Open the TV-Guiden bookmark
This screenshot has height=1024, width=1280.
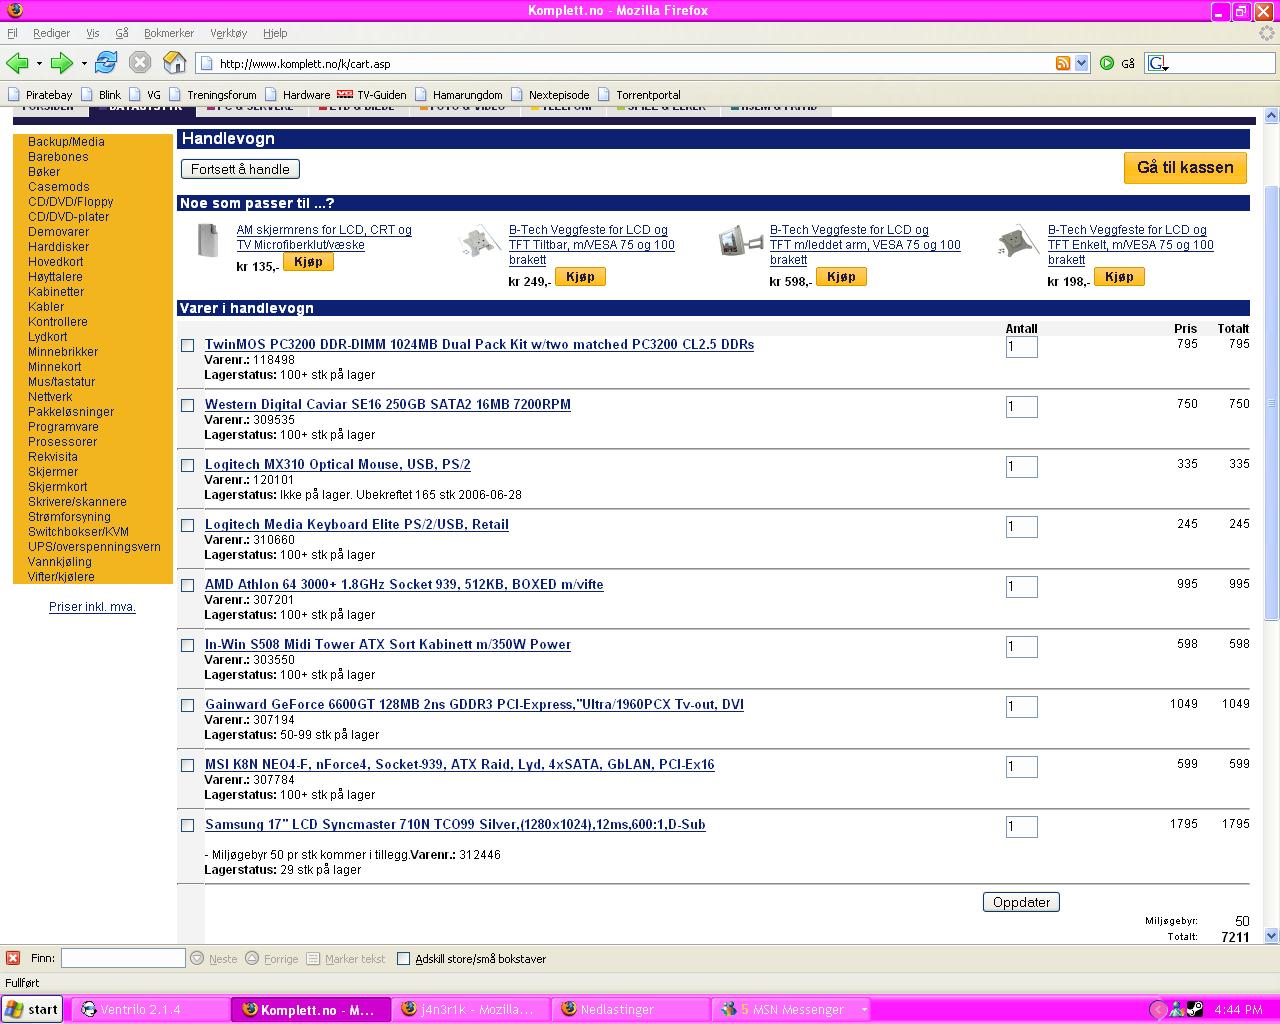[x=372, y=95]
